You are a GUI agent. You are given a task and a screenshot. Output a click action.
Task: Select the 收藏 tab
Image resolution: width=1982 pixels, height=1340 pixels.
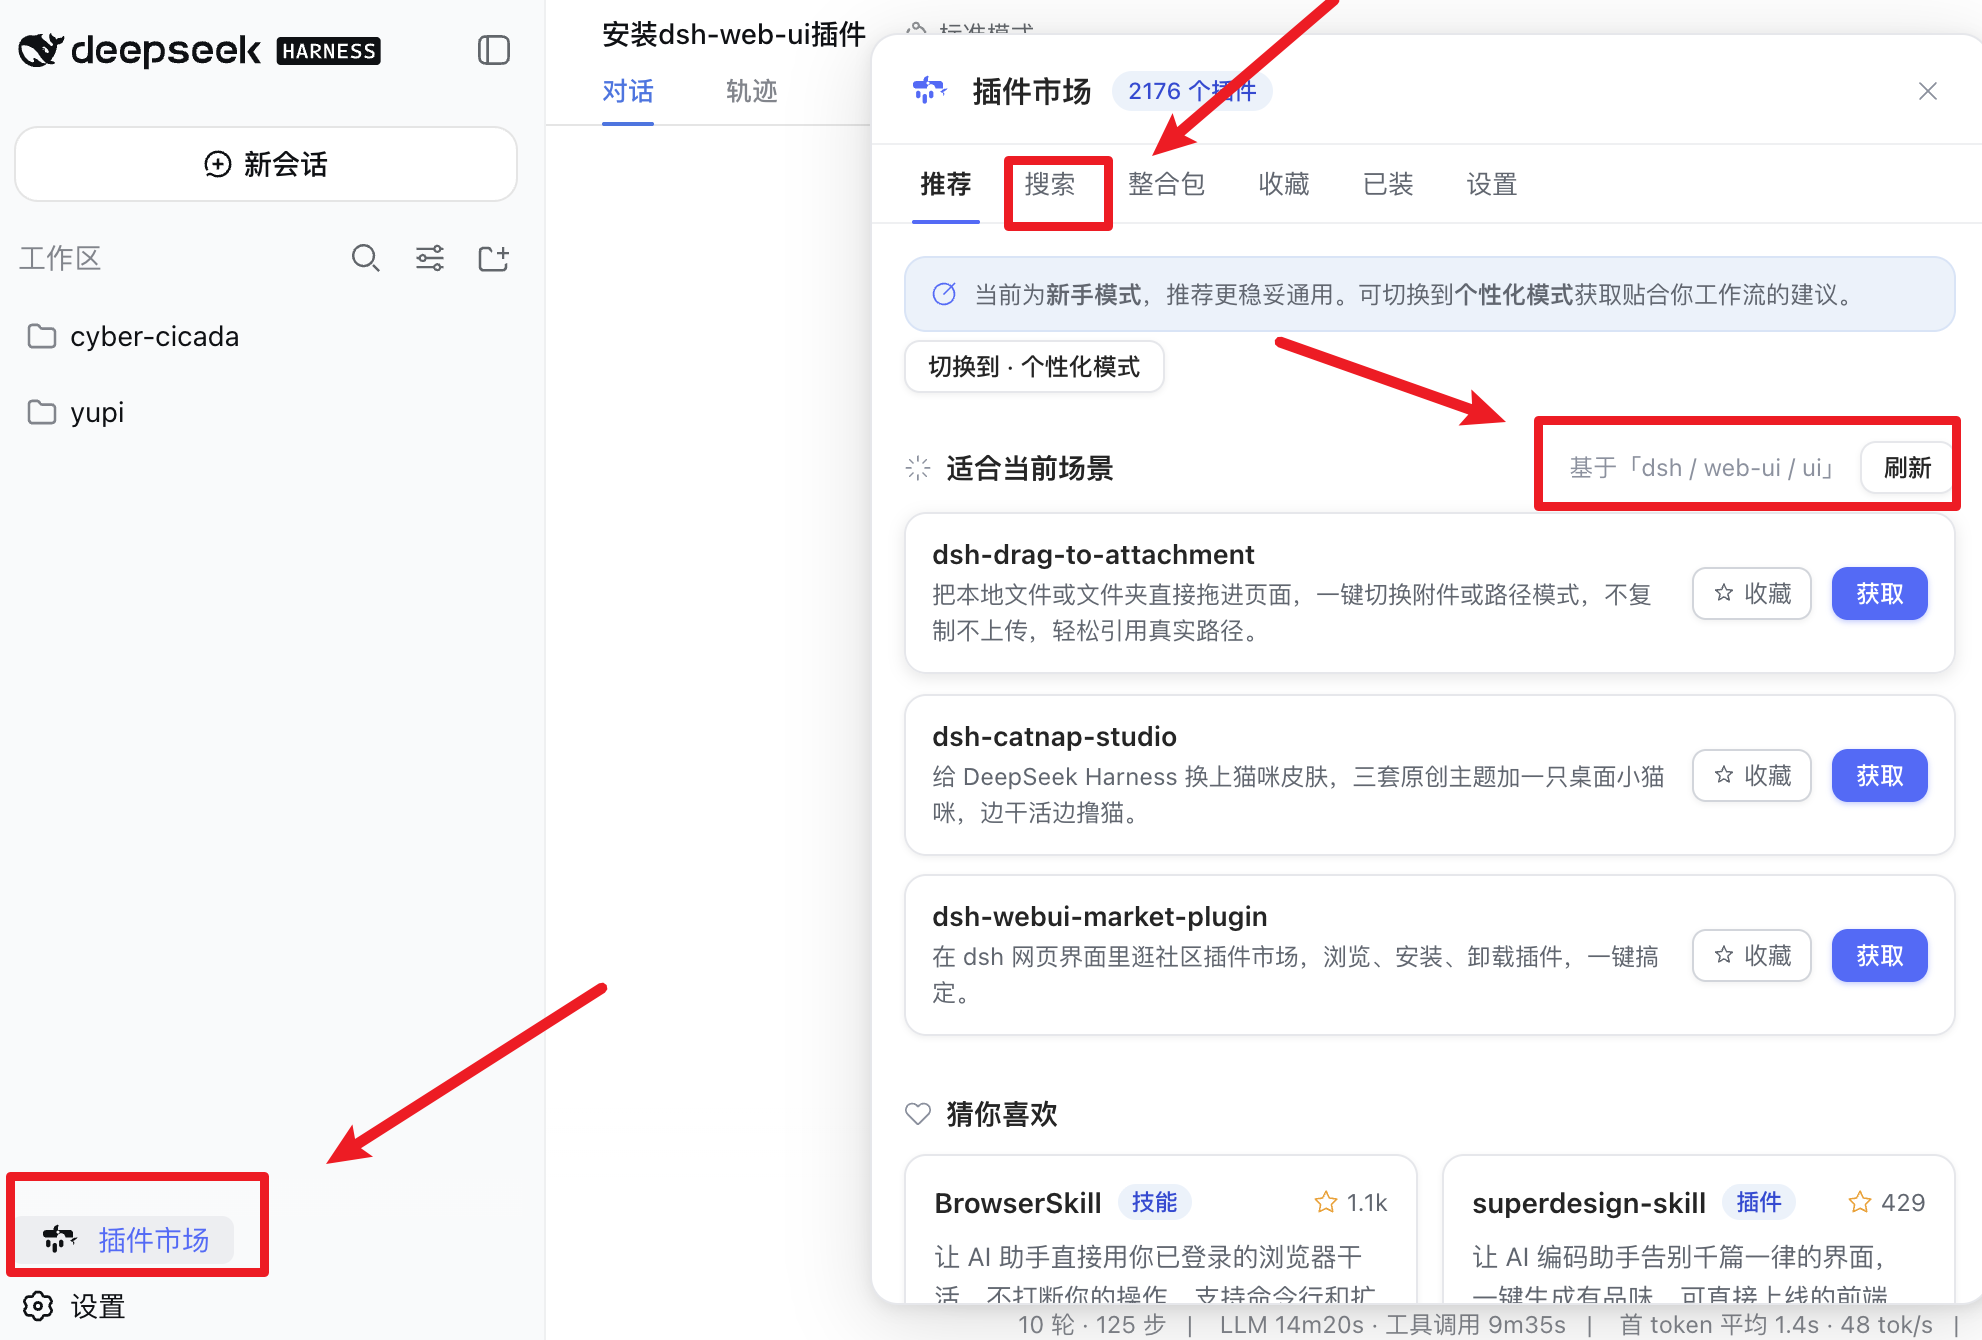(x=1284, y=184)
